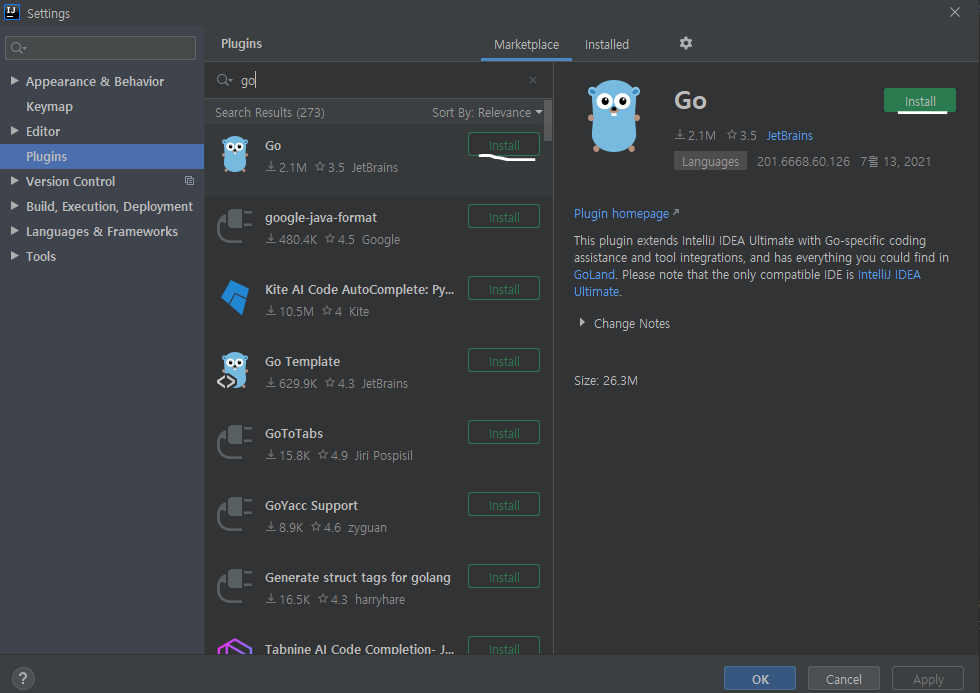The image size is (980, 693).
Task: Open the help question mark button
Action: coord(22,678)
